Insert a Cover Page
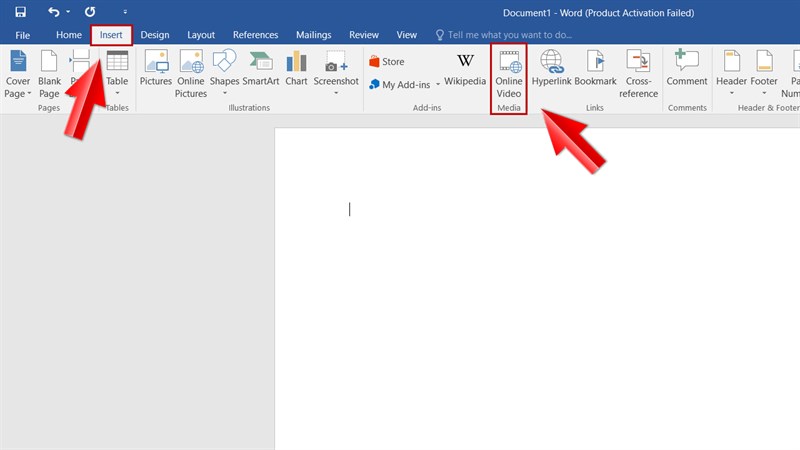Viewport: 800px width, 450px height. tap(18, 74)
